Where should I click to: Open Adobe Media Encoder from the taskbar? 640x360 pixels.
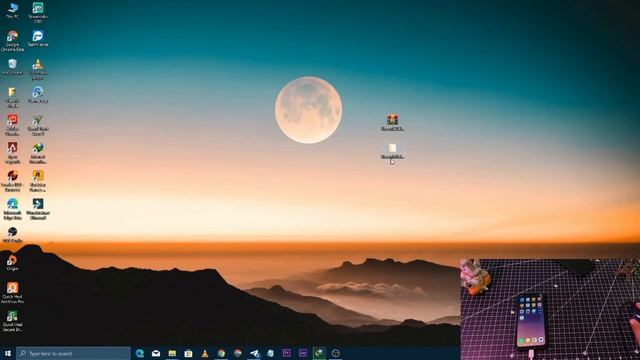[303, 353]
